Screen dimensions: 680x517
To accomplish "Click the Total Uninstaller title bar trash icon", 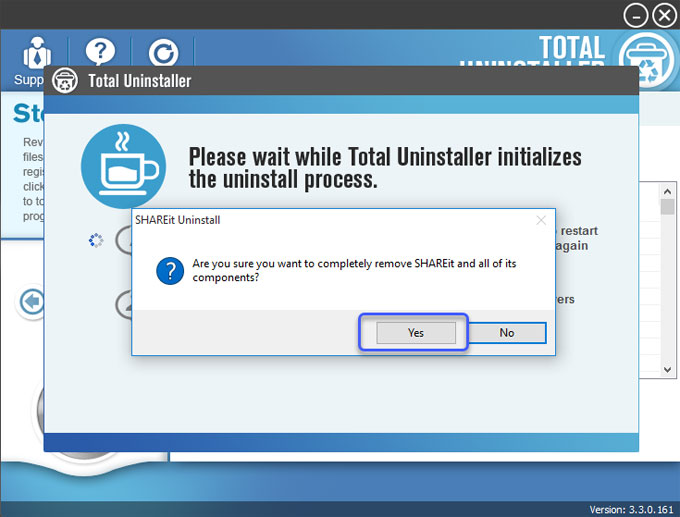I will pyautogui.click(x=65, y=81).
